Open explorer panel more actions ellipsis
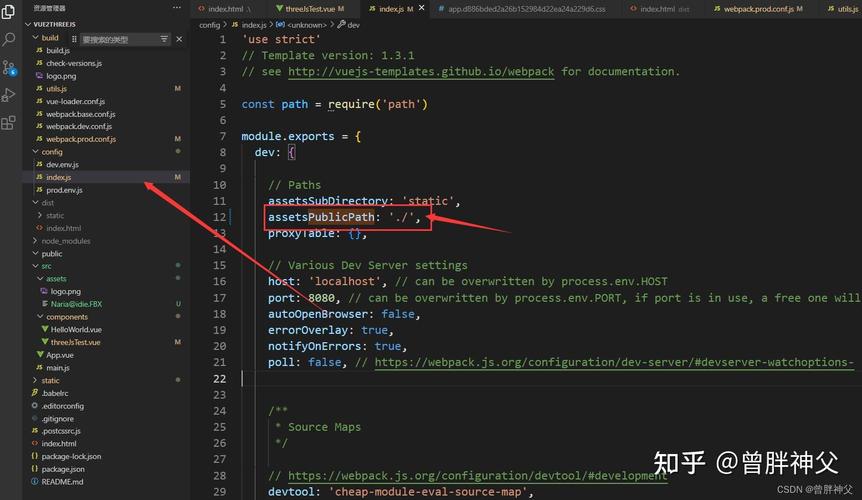Image resolution: width=862 pixels, height=500 pixels. tap(178, 8)
